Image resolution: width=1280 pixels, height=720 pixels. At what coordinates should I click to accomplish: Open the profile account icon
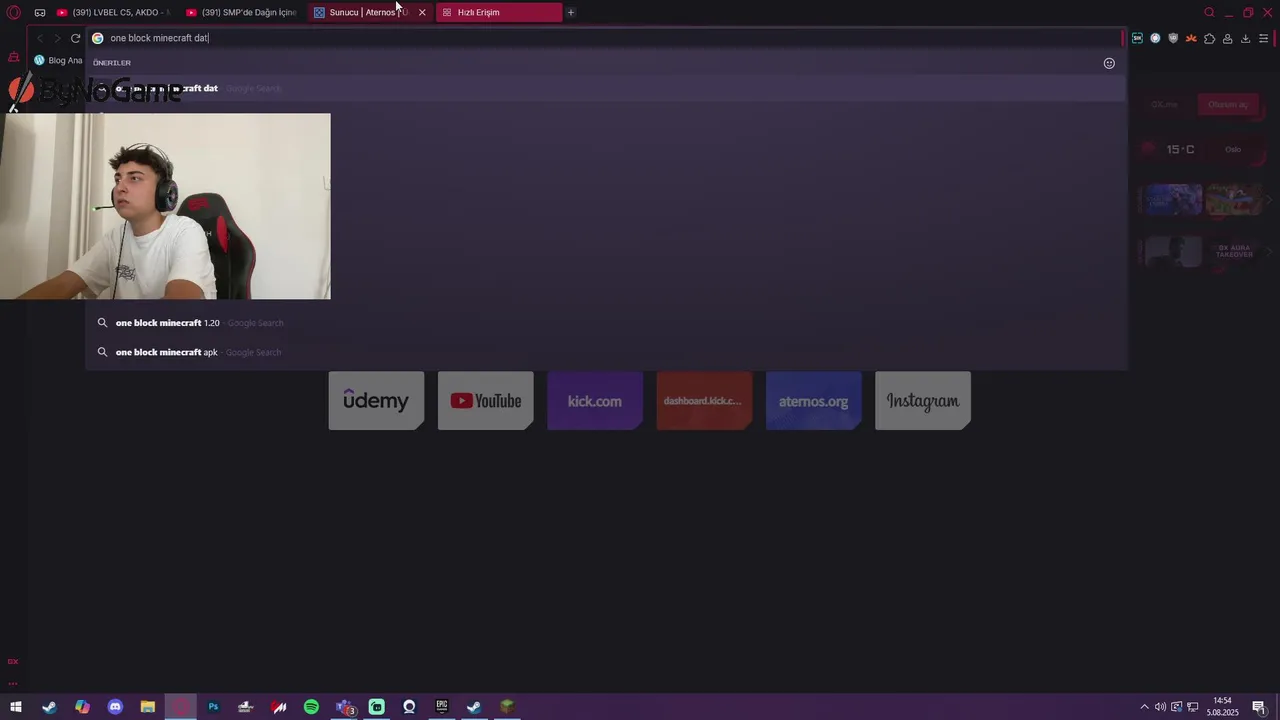tap(1227, 38)
